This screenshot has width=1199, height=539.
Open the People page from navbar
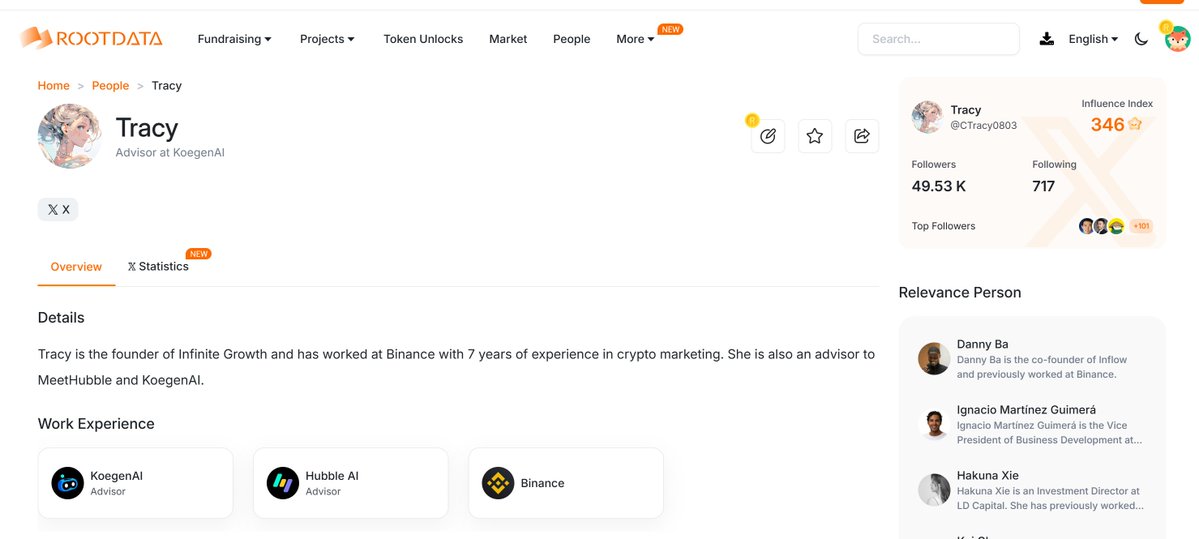point(571,39)
